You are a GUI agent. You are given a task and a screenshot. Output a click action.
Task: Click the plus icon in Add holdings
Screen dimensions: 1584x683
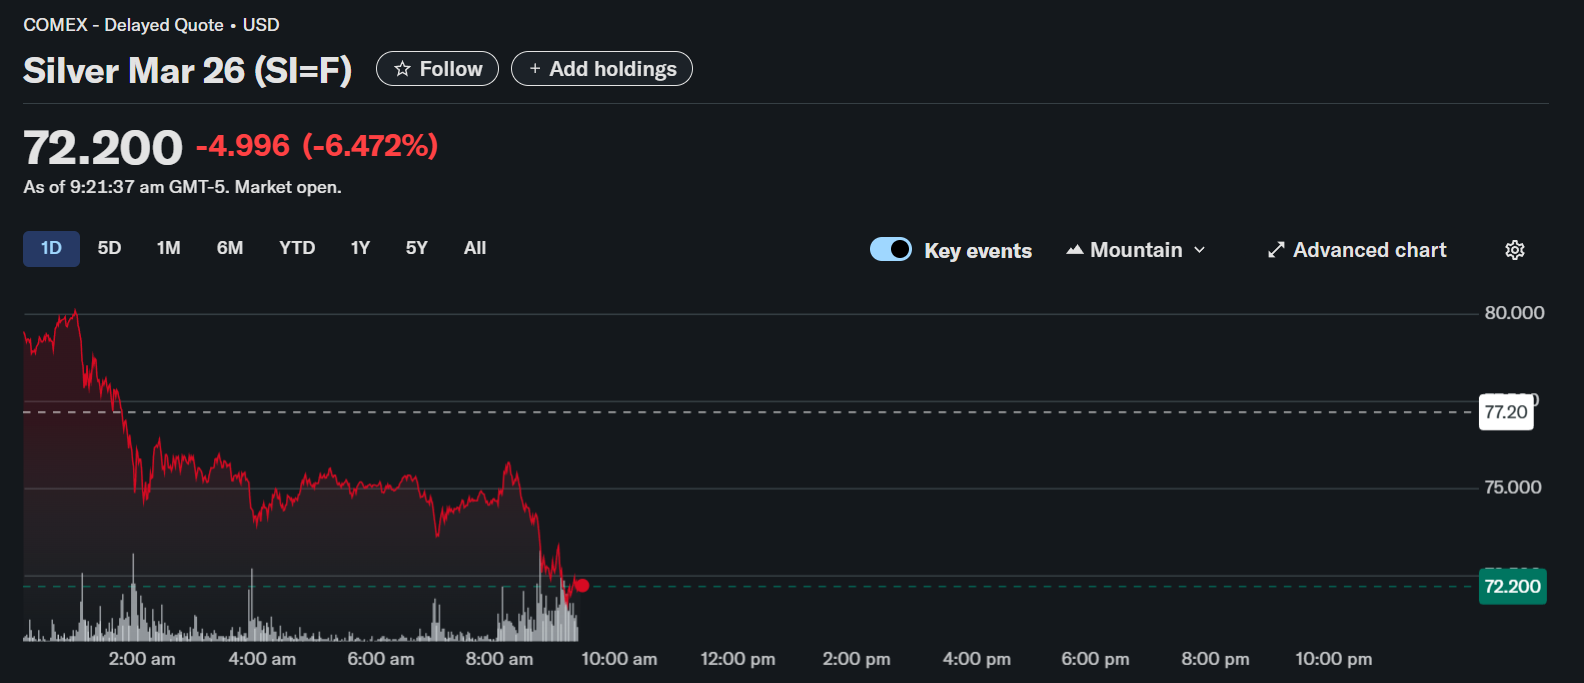pyautogui.click(x=535, y=68)
